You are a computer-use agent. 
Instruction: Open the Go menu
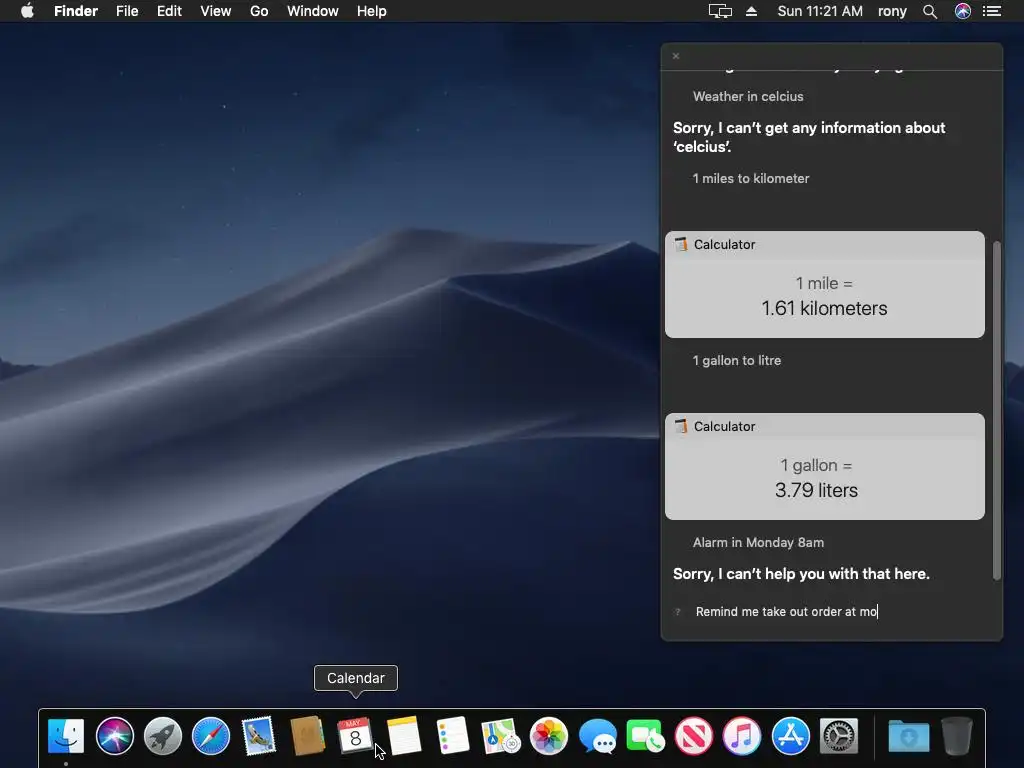coord(259,11)
